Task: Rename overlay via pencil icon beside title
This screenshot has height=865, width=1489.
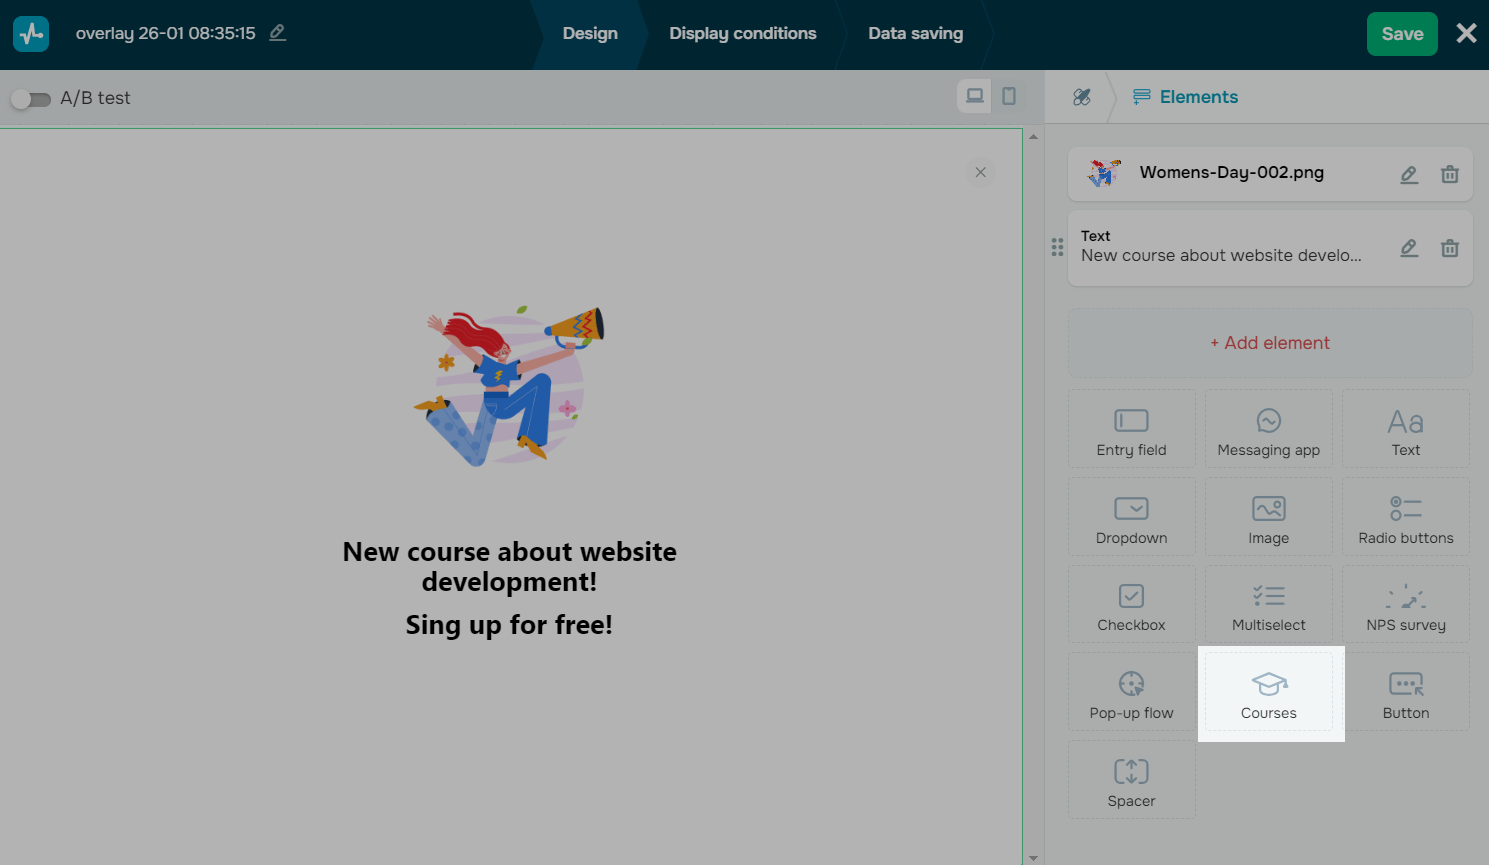Action: tap(278, 33)
